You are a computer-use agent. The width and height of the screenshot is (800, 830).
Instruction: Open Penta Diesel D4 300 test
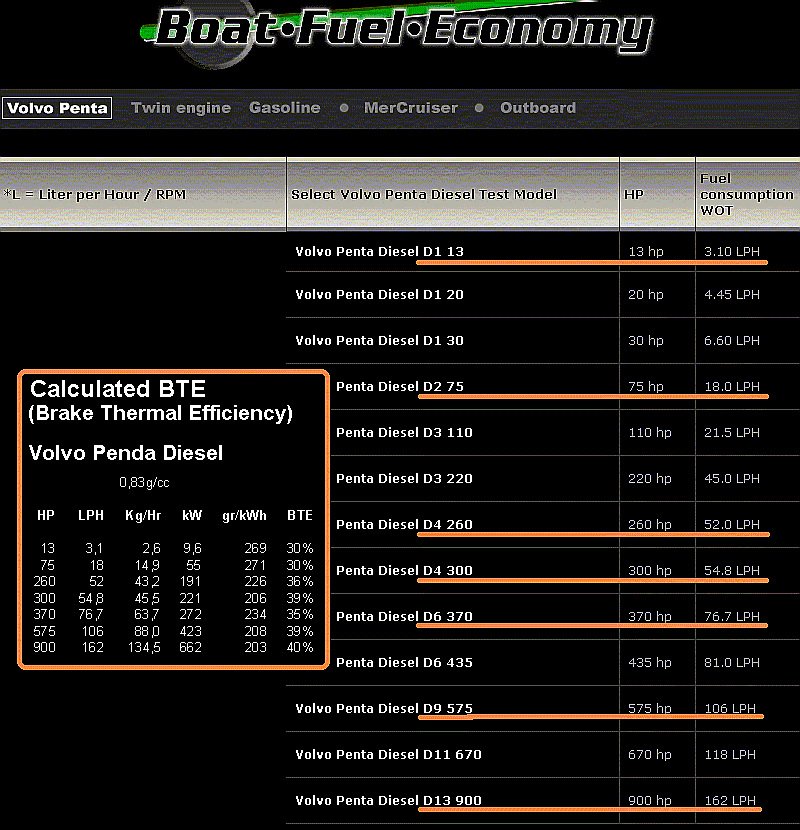click(x=404, y=571)
